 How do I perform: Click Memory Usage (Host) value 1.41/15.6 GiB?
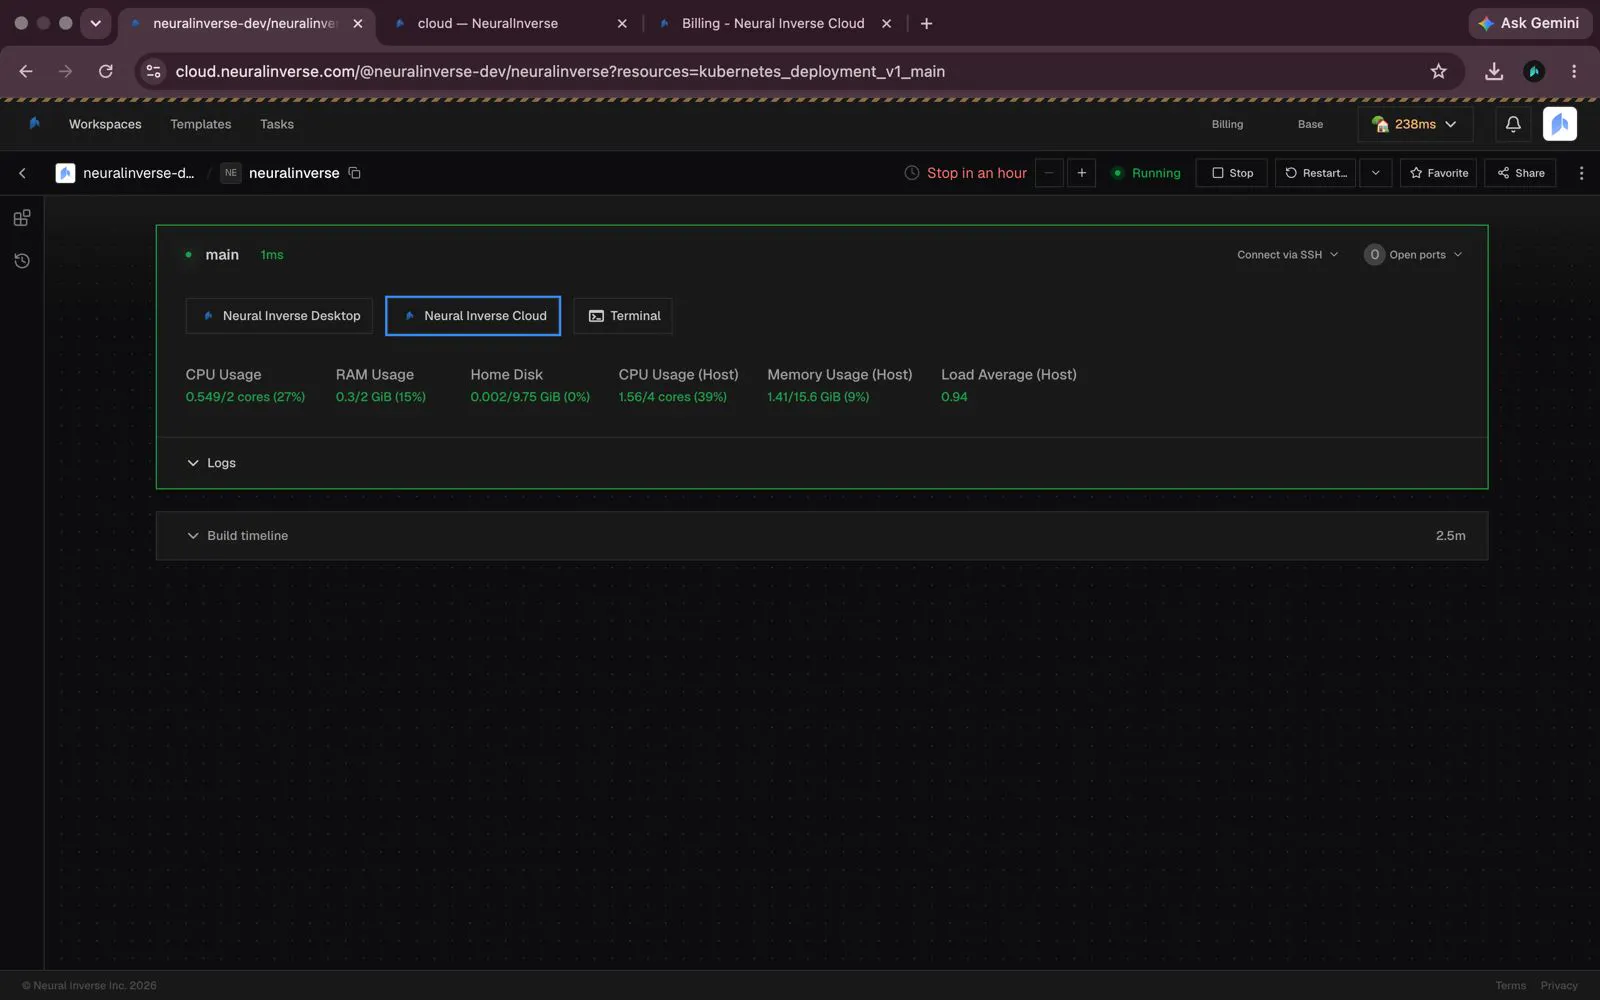[818, 397]
